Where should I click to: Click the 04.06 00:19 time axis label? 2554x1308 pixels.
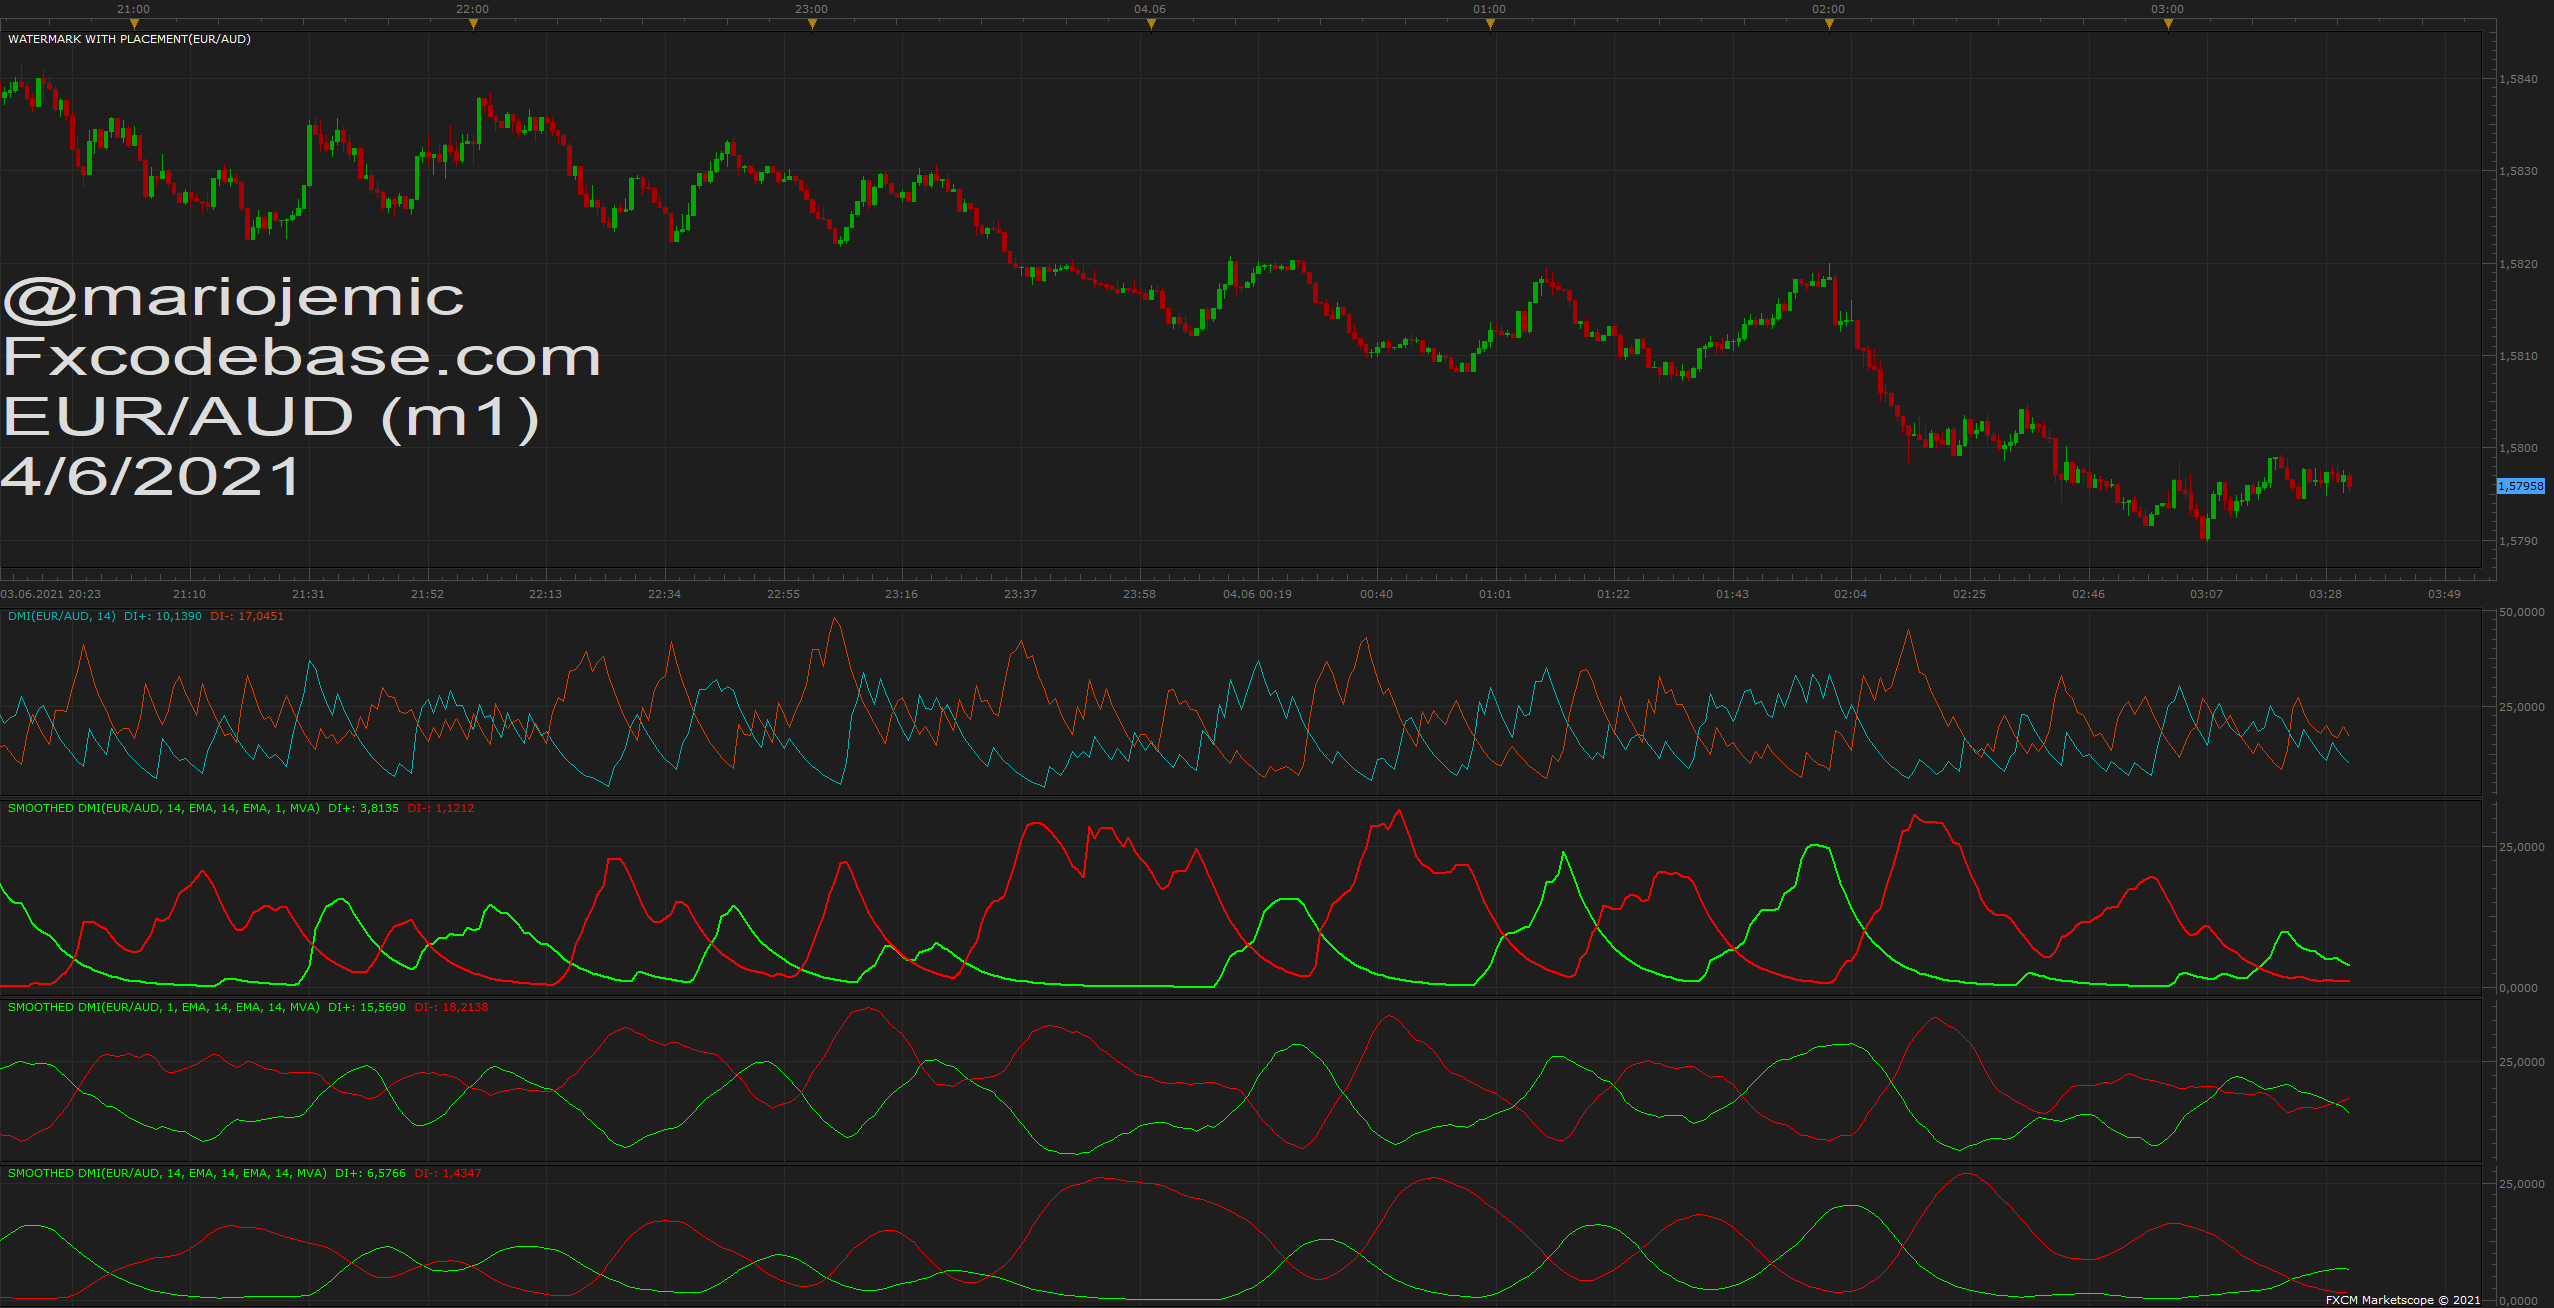1257,594
